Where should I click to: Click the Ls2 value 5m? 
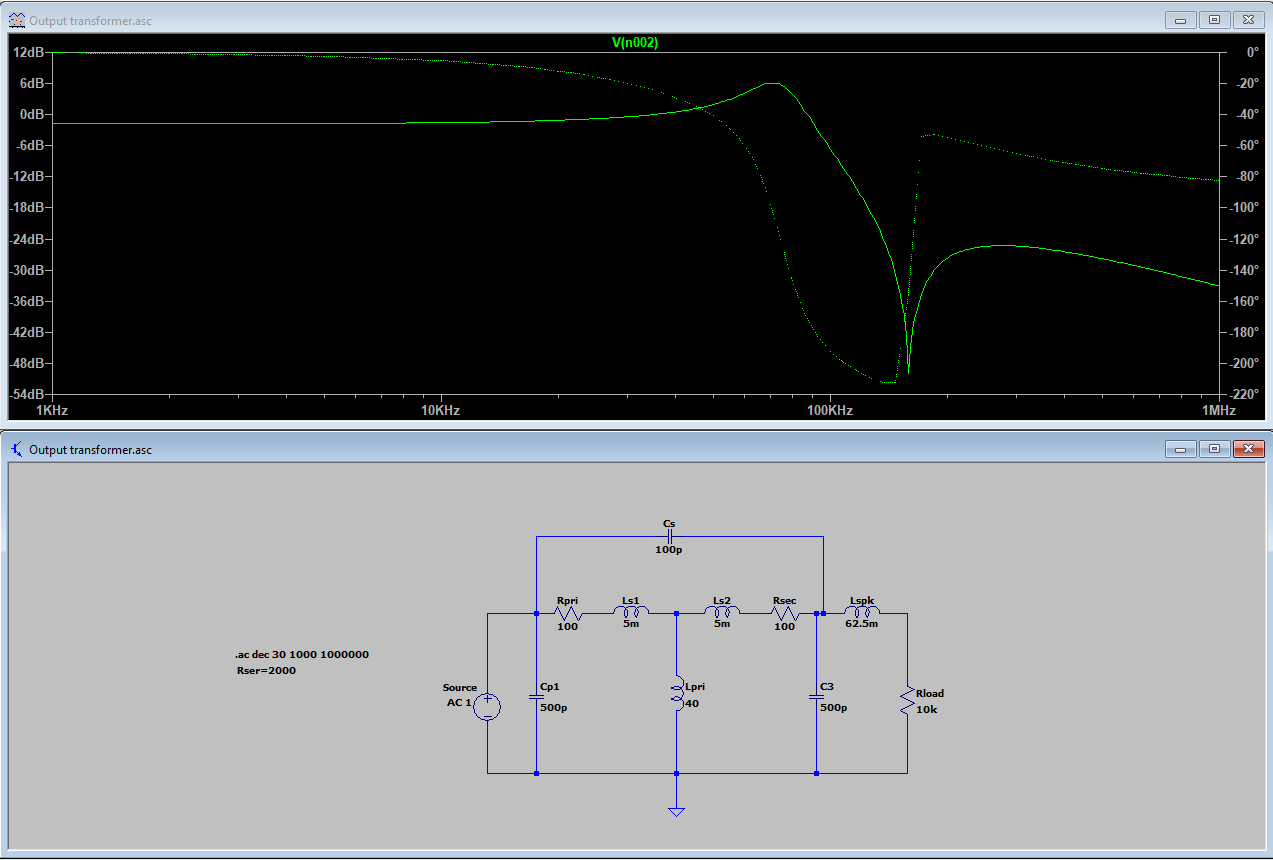click(722, 624)
